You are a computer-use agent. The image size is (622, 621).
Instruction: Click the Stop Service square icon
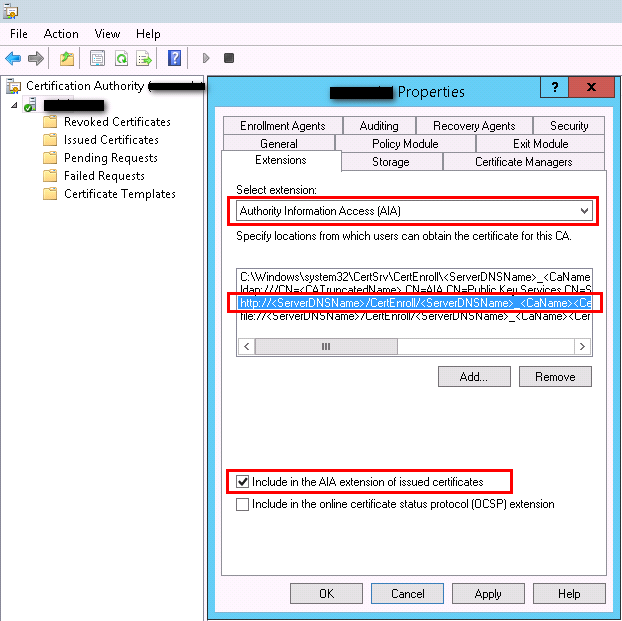(x=229, y=58)
